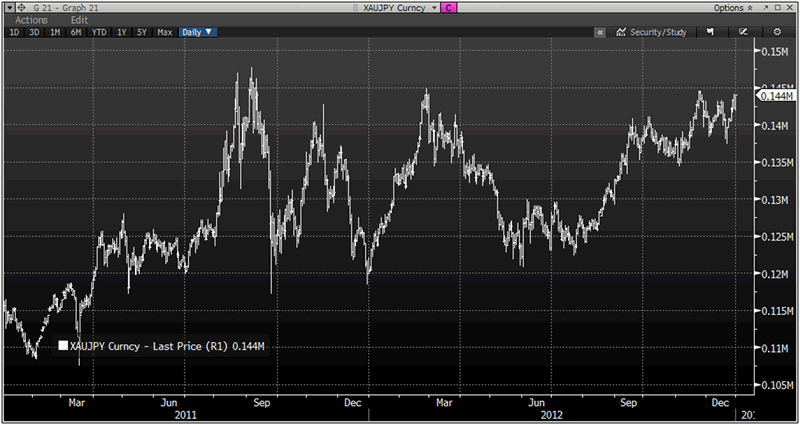Select the Max time range

(x=165, y=32)
